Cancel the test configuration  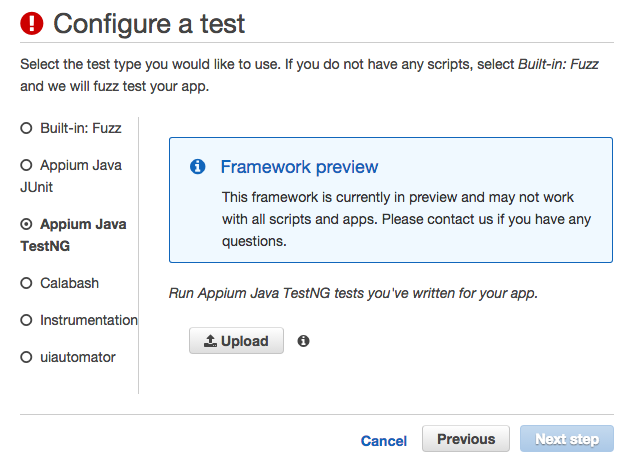[x=384, y=441]
